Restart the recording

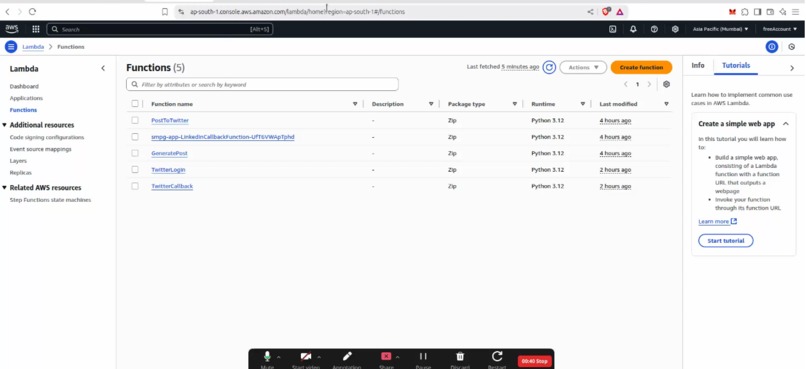pos(497,358)
